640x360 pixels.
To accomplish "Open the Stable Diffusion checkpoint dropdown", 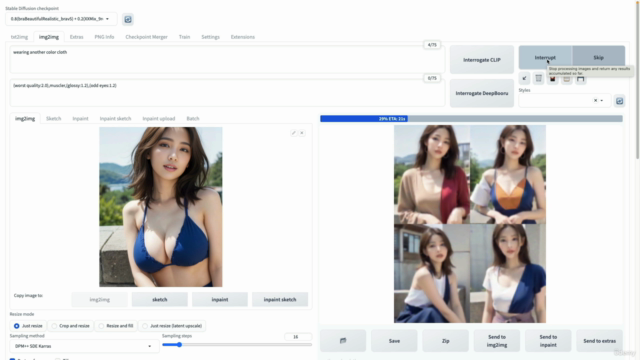I will [61, 19].
